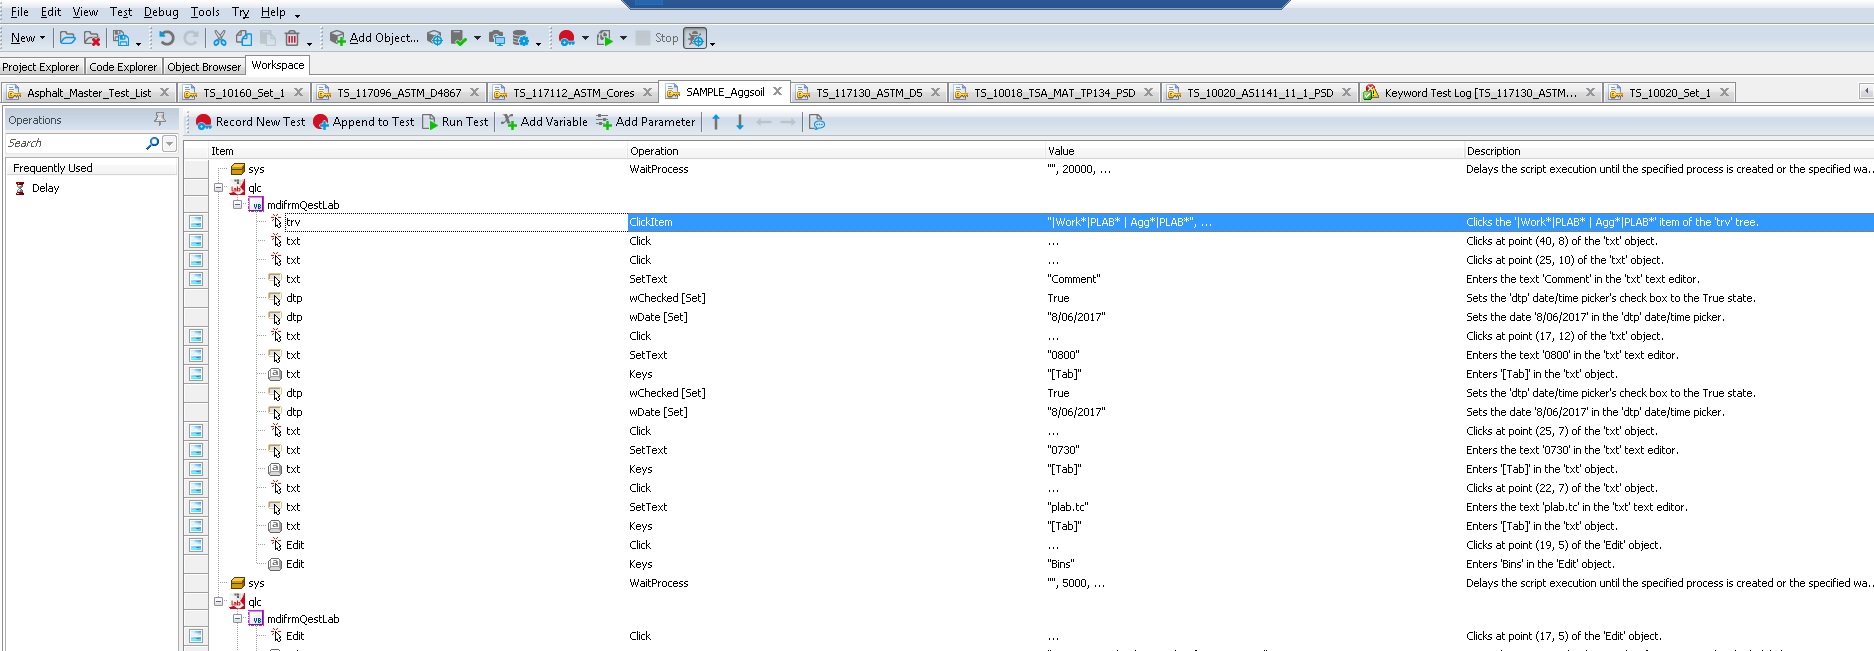
Task: Toggle the Operations panel pin
Action: click(x=160, y=119)
